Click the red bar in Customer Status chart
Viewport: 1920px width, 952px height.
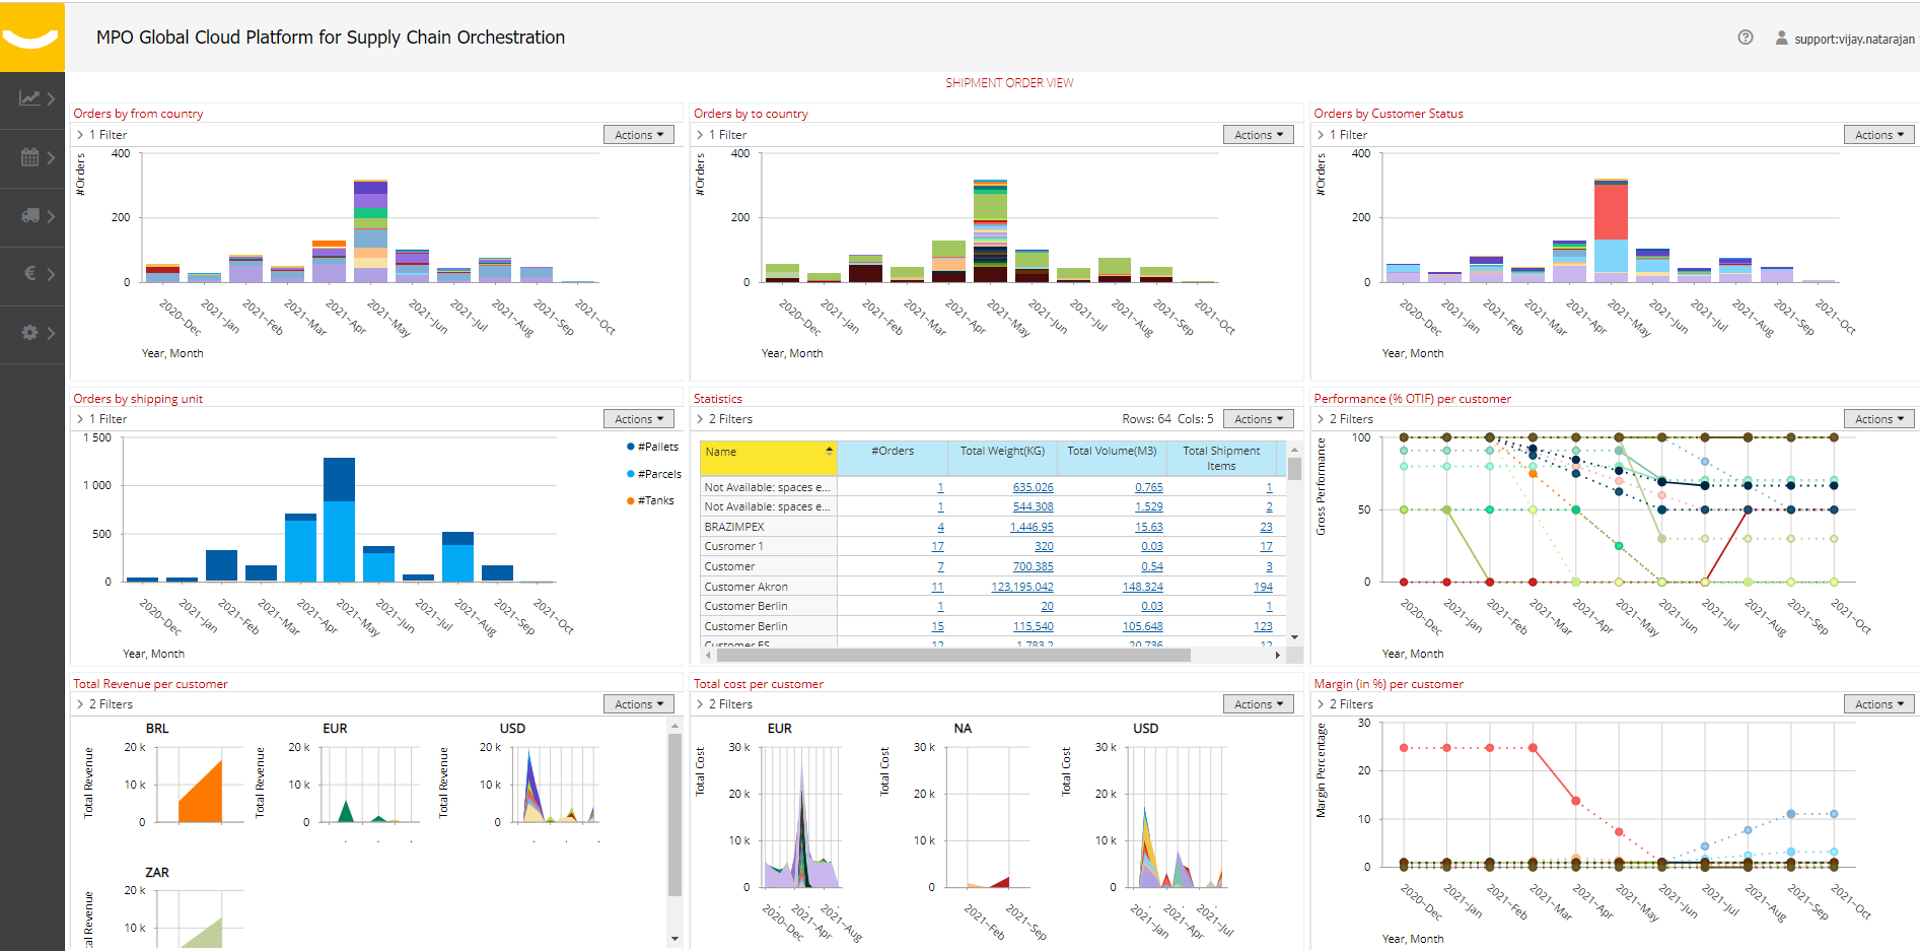1611,212
